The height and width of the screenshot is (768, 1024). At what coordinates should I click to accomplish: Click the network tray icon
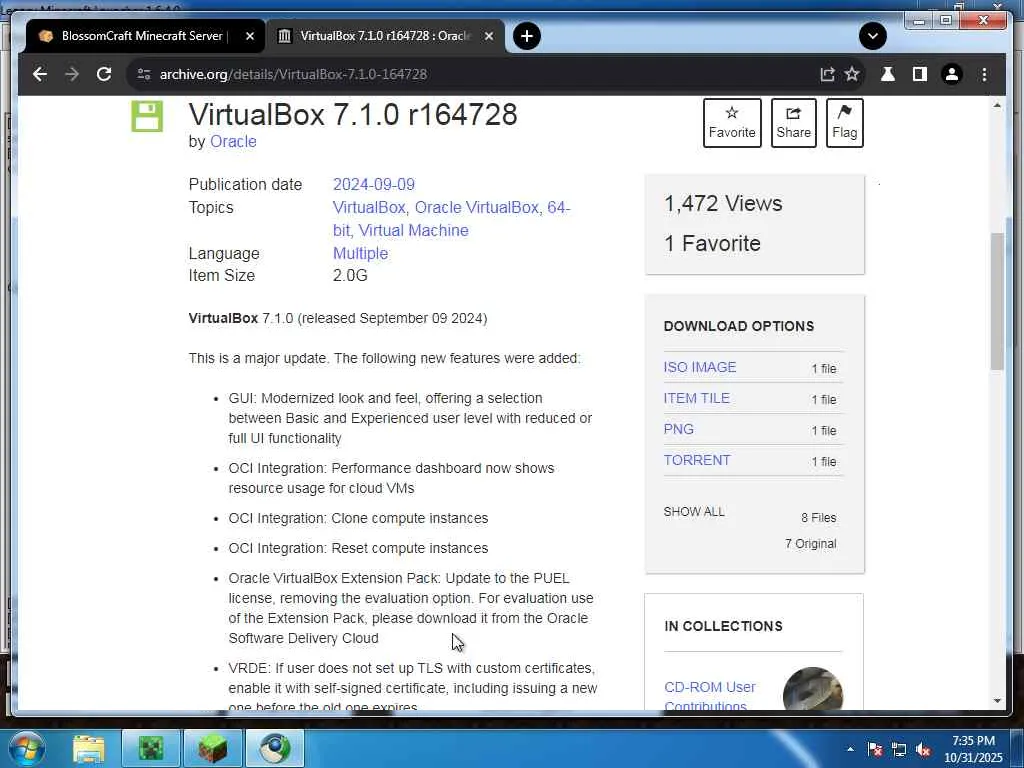point(899,749)
